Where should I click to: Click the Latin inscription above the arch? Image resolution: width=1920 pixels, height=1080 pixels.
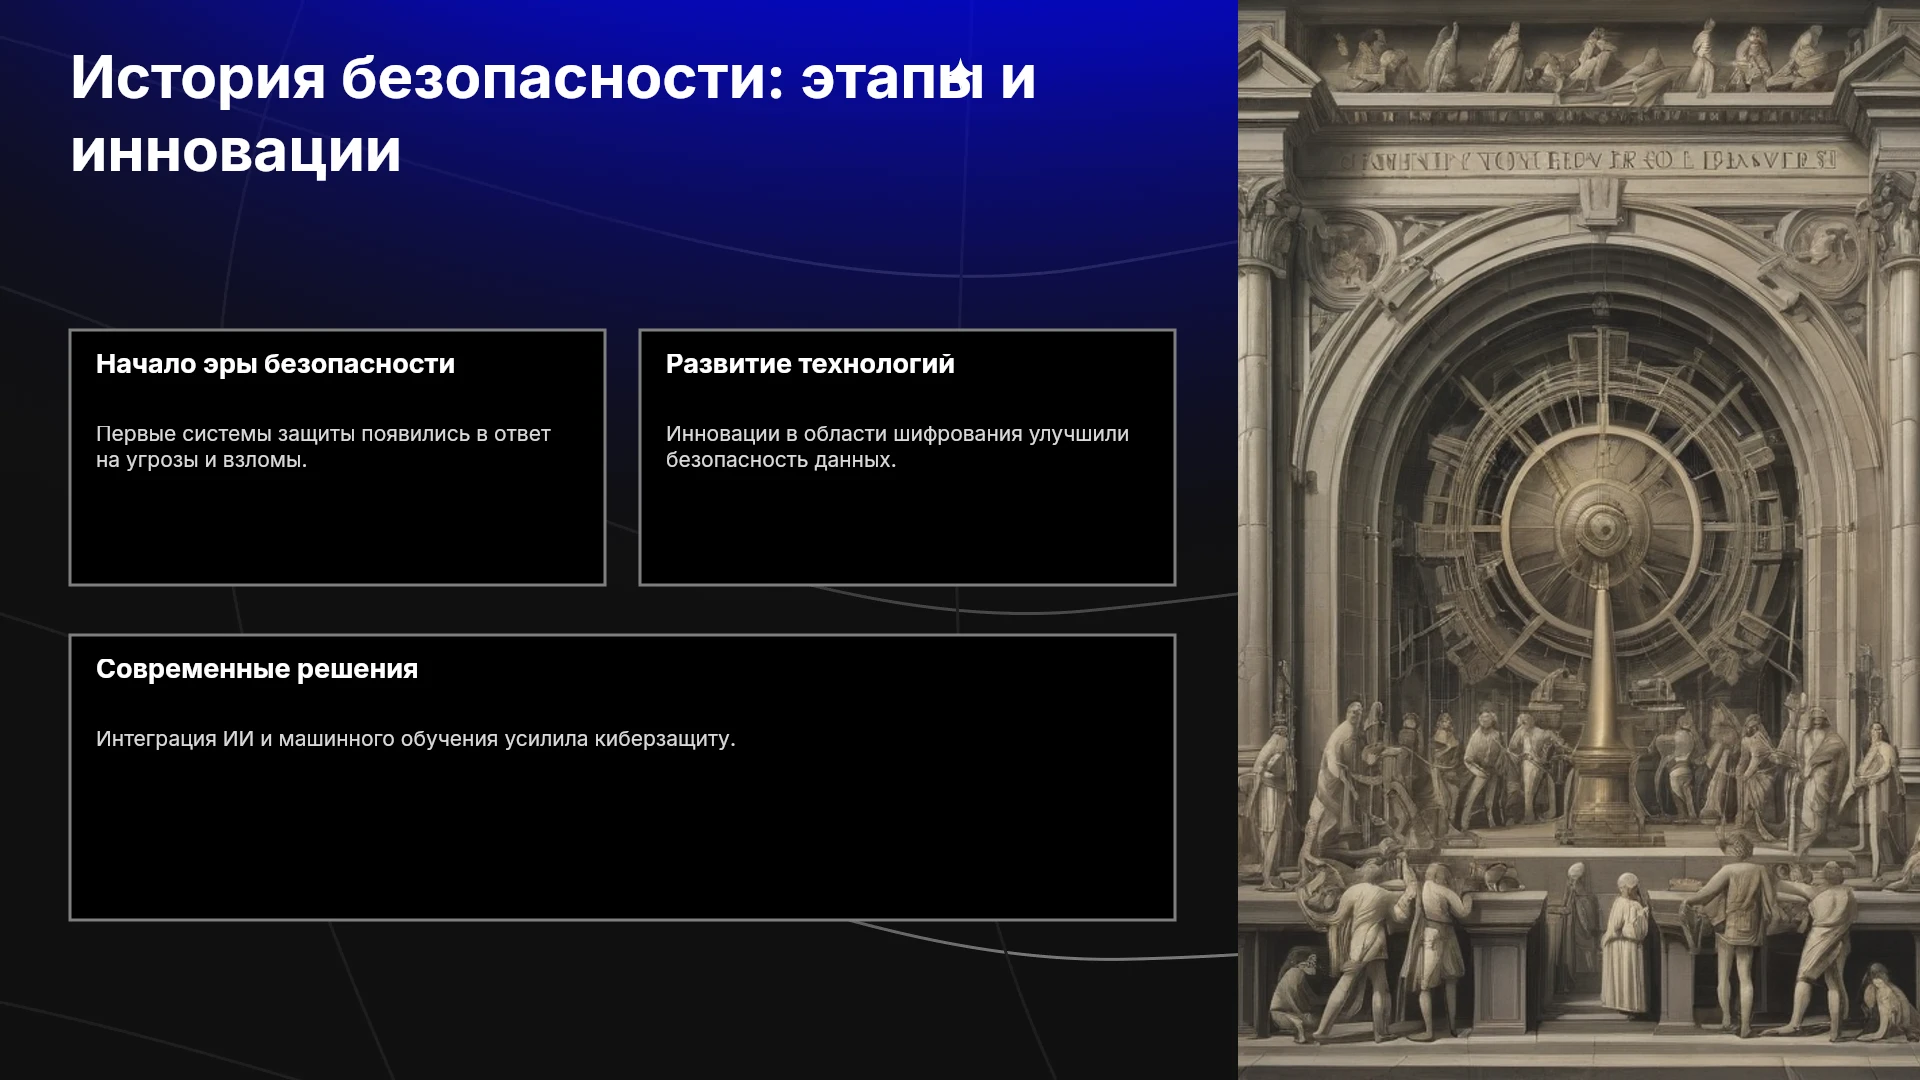tap(1588, 160)
